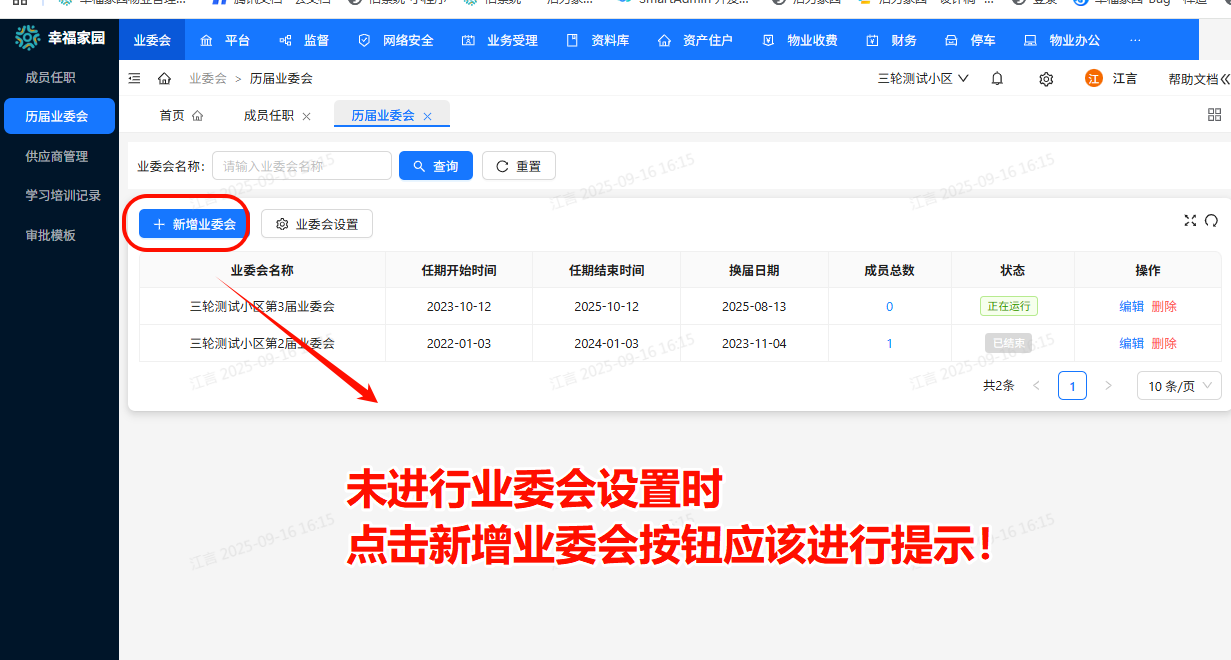Open the 10 条/页 page size dropdown

tap(1179, 386)
